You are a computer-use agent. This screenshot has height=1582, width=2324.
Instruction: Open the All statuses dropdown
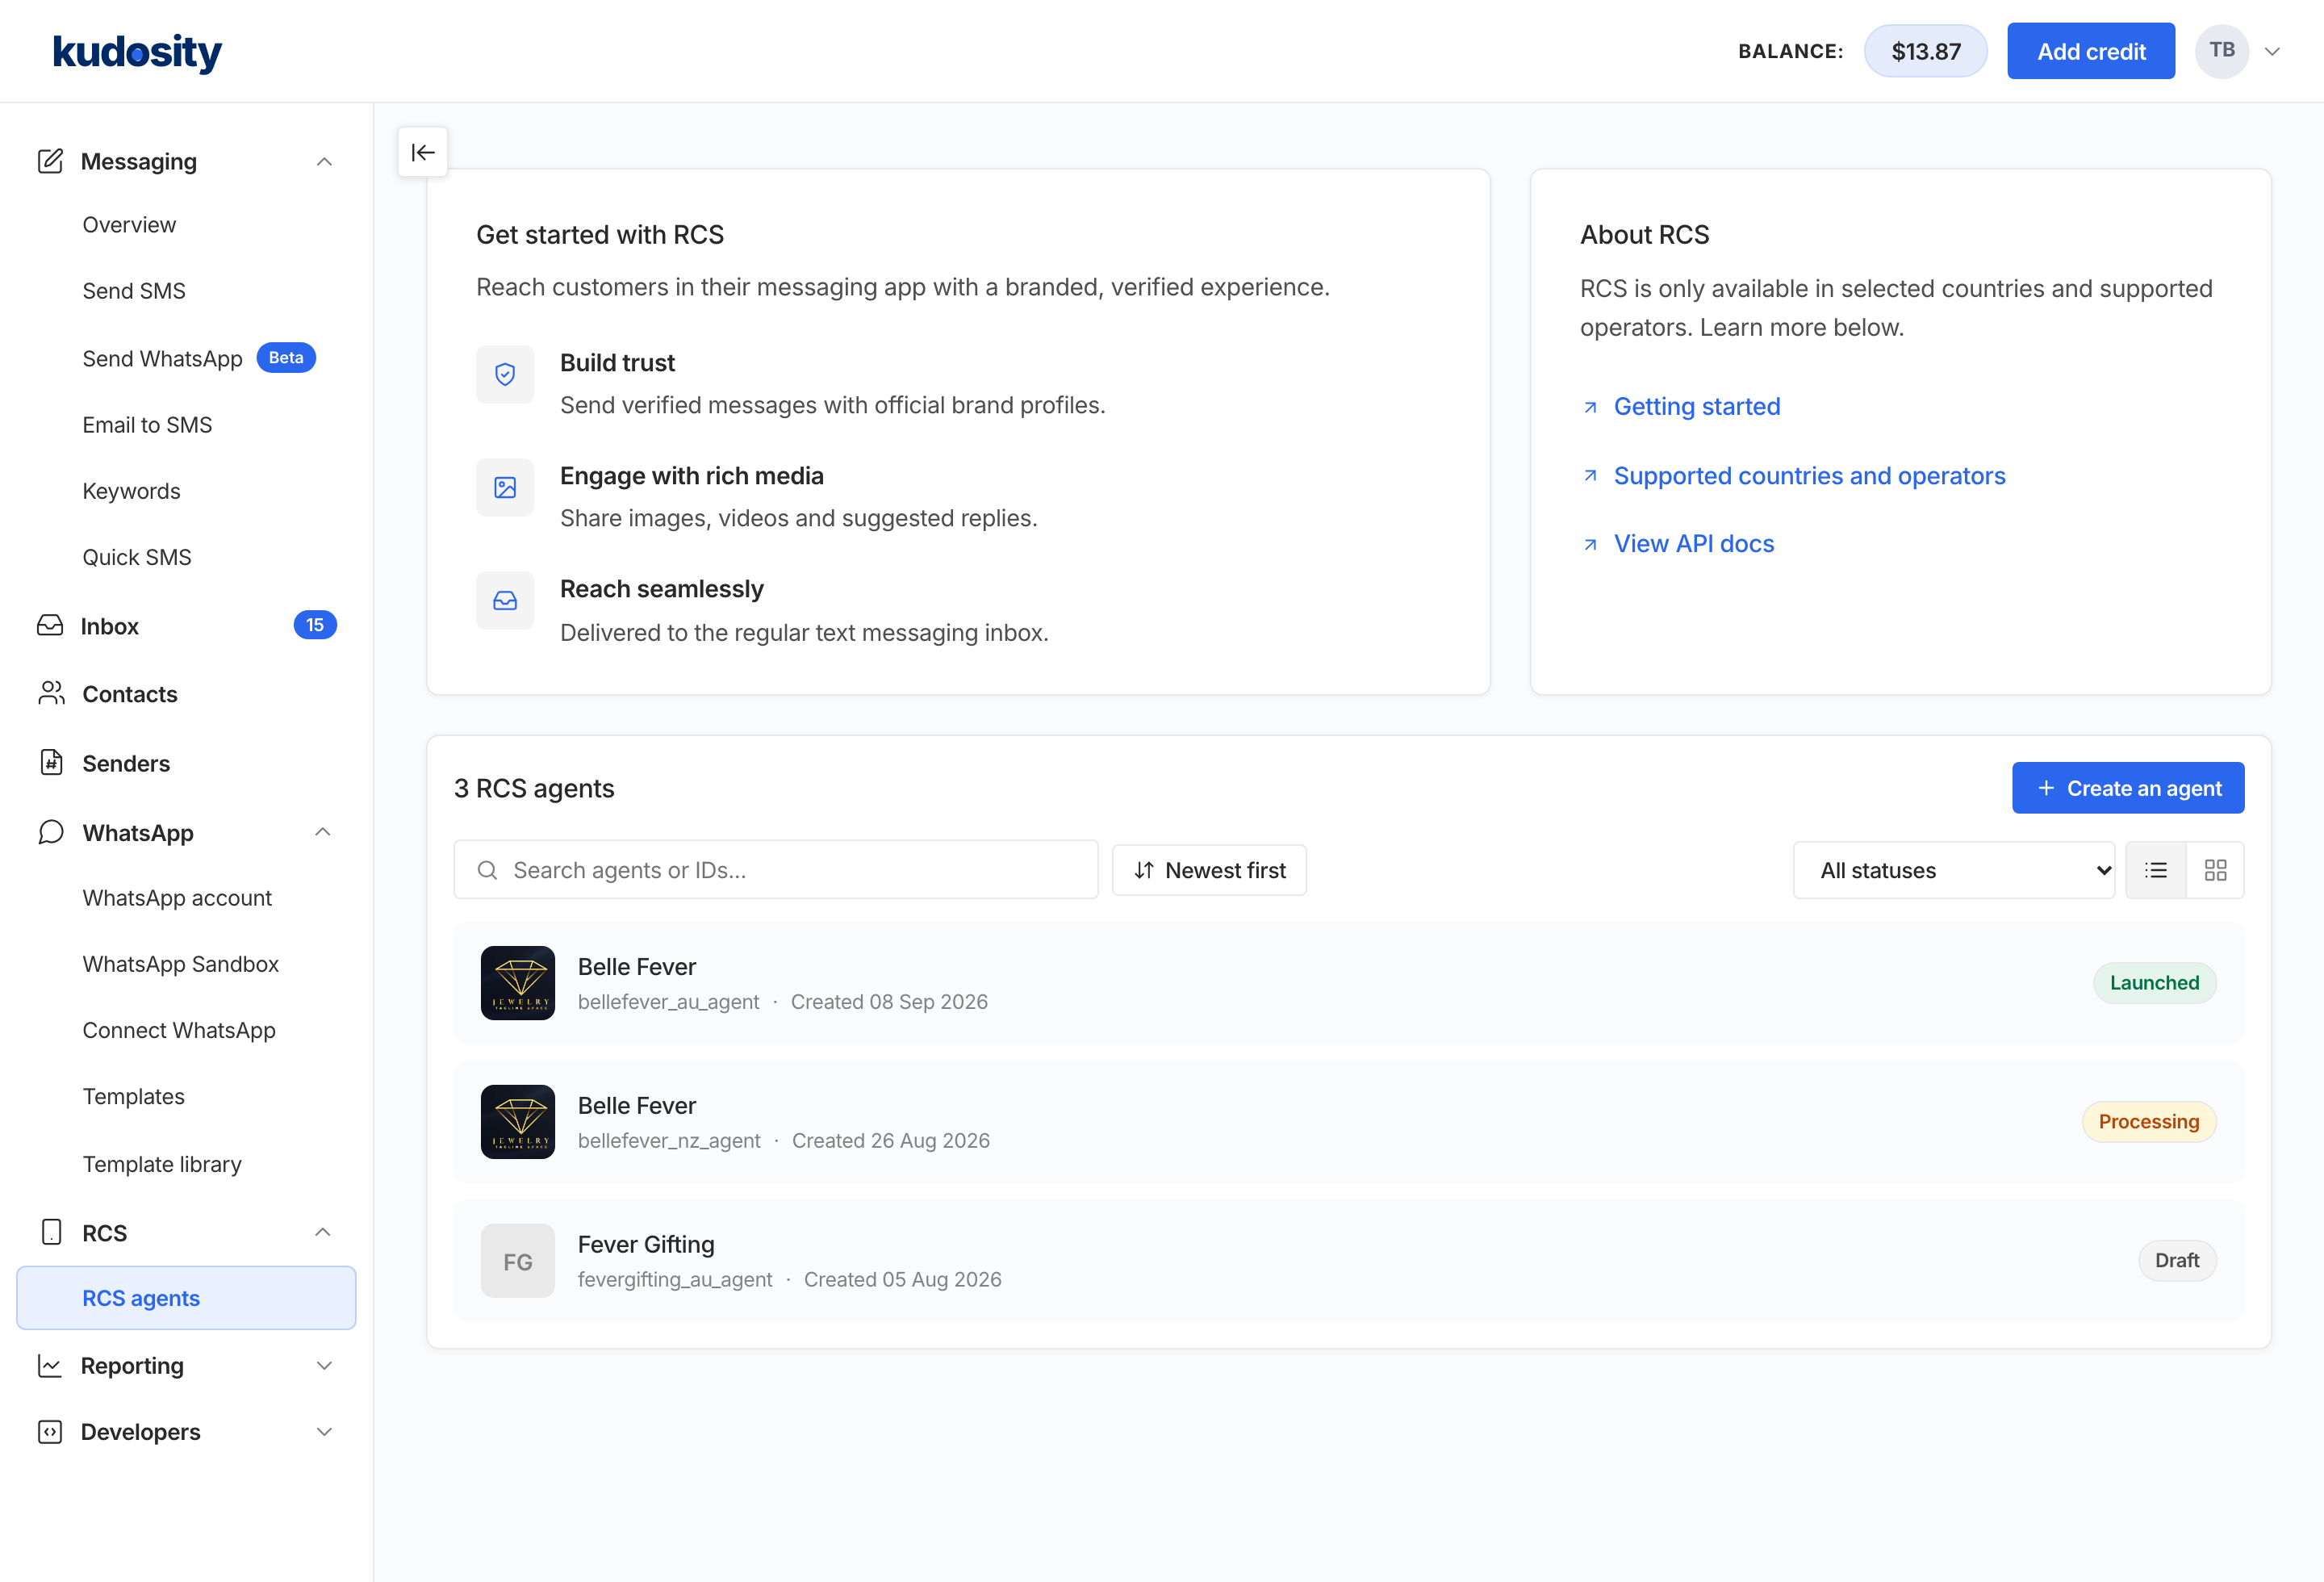[x=1954, y=870]
